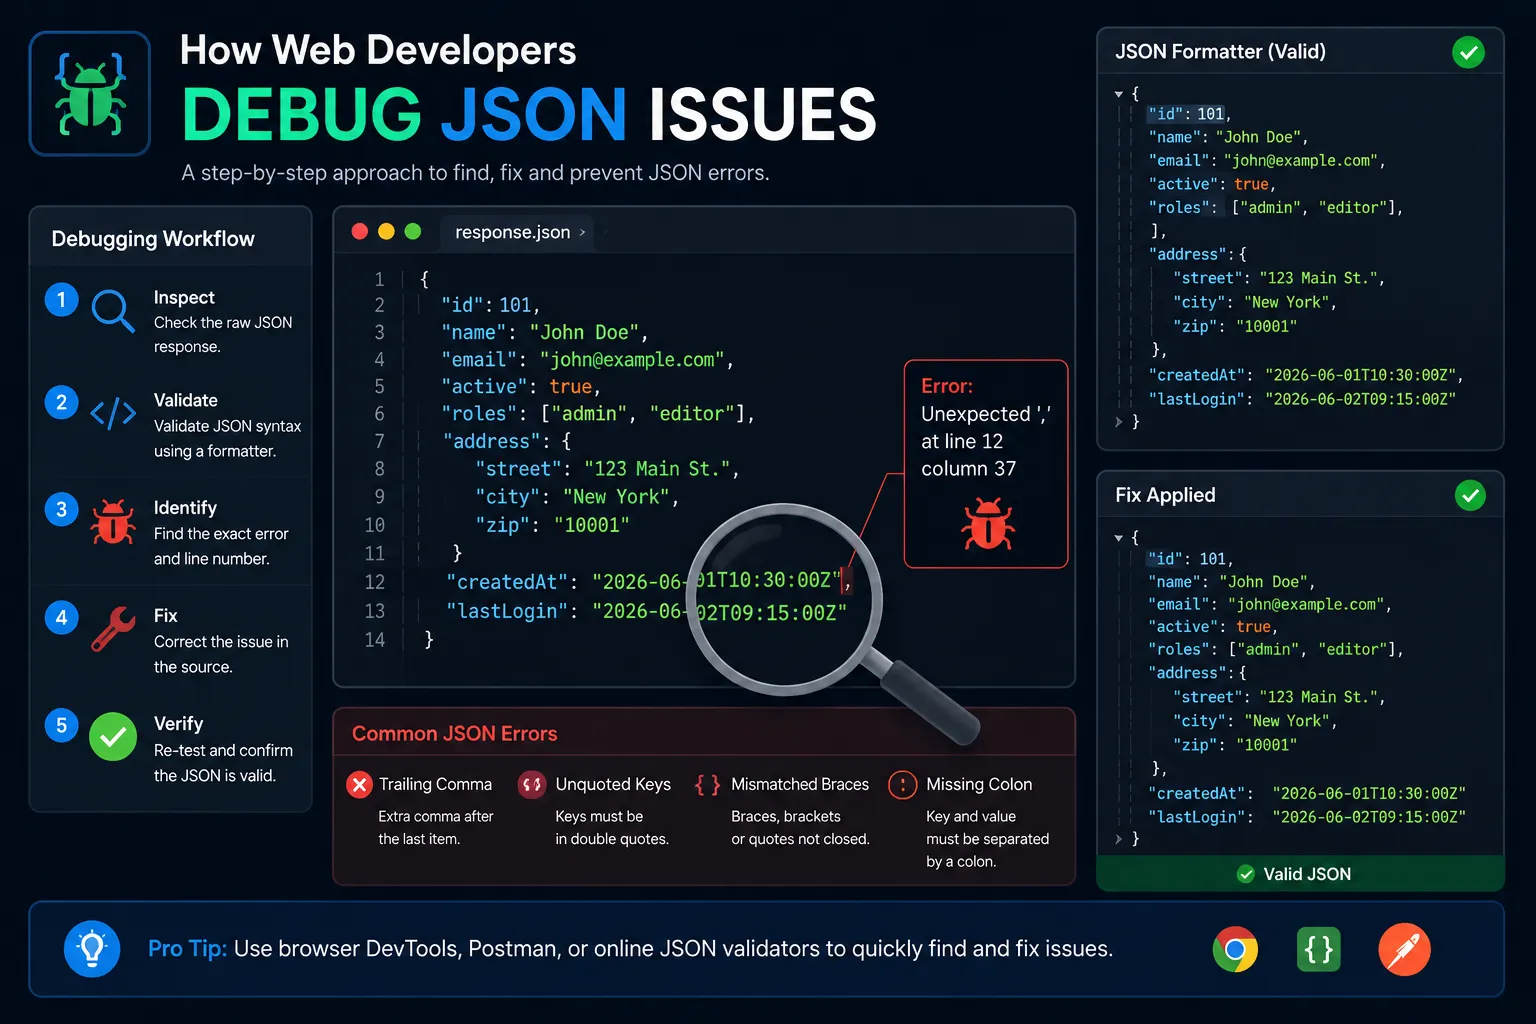Click the lightbulb icon beside Pro Tip

point(92,949)
